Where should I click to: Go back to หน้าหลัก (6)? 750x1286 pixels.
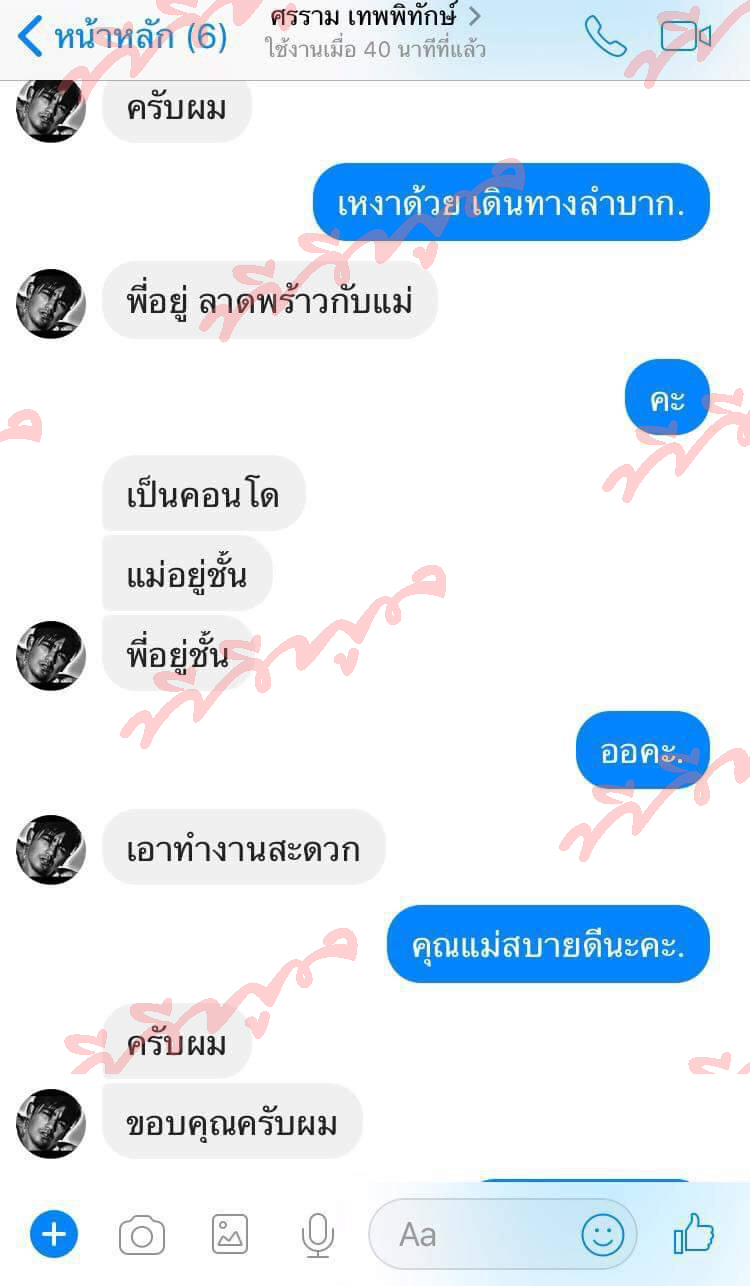click(122, 37)
